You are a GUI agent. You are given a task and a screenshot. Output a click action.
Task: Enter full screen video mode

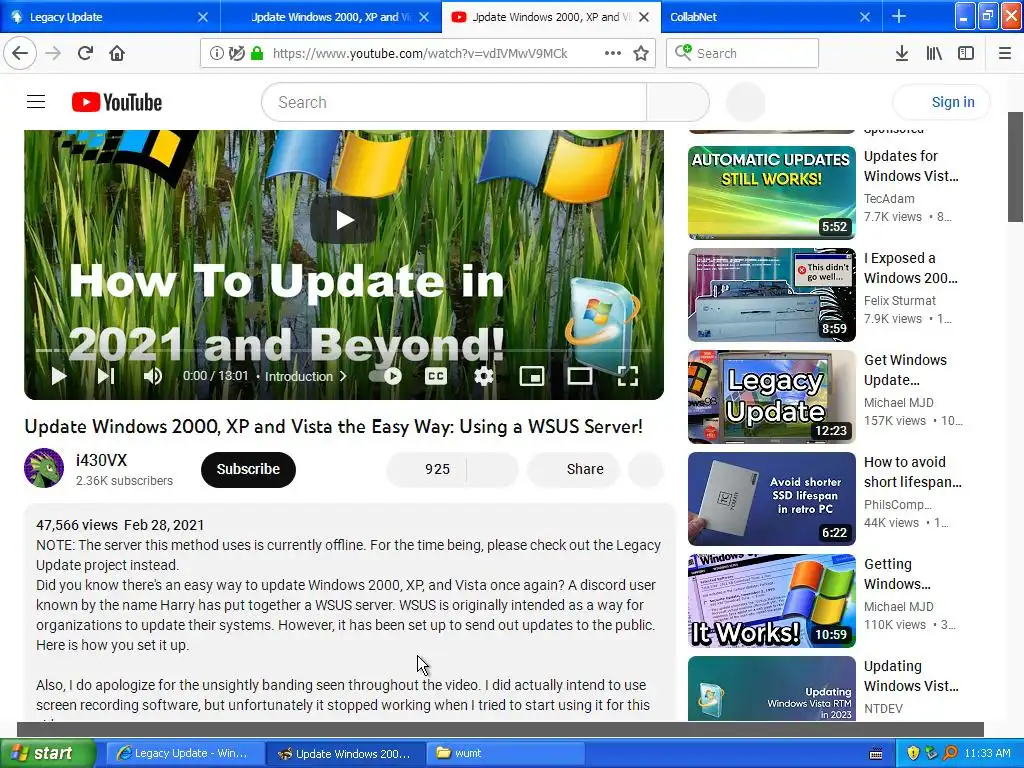[x=628, y=376]
